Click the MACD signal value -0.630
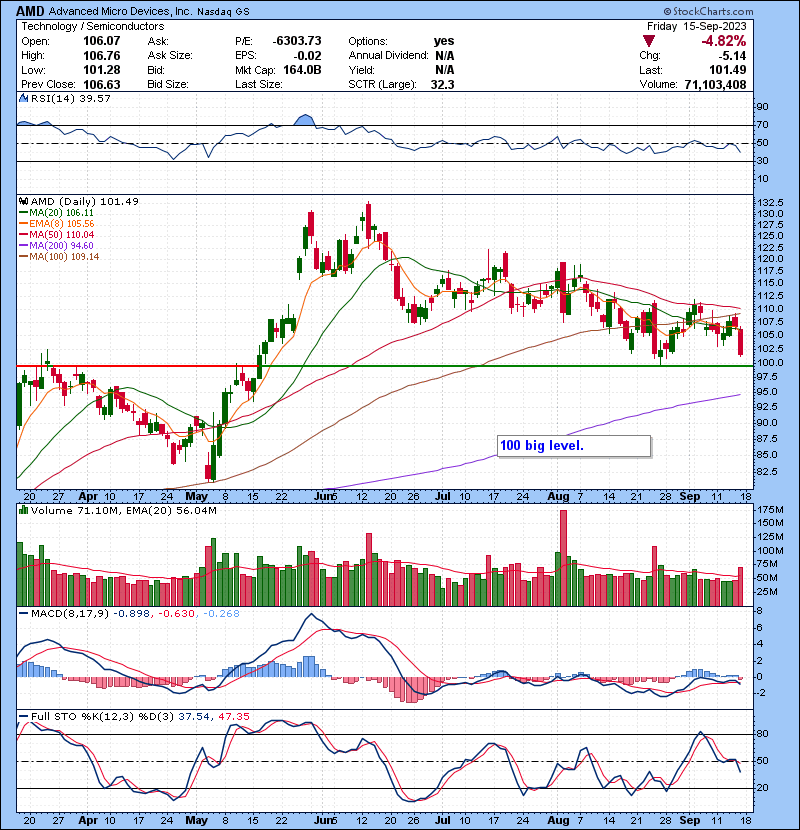 (176, 614)
